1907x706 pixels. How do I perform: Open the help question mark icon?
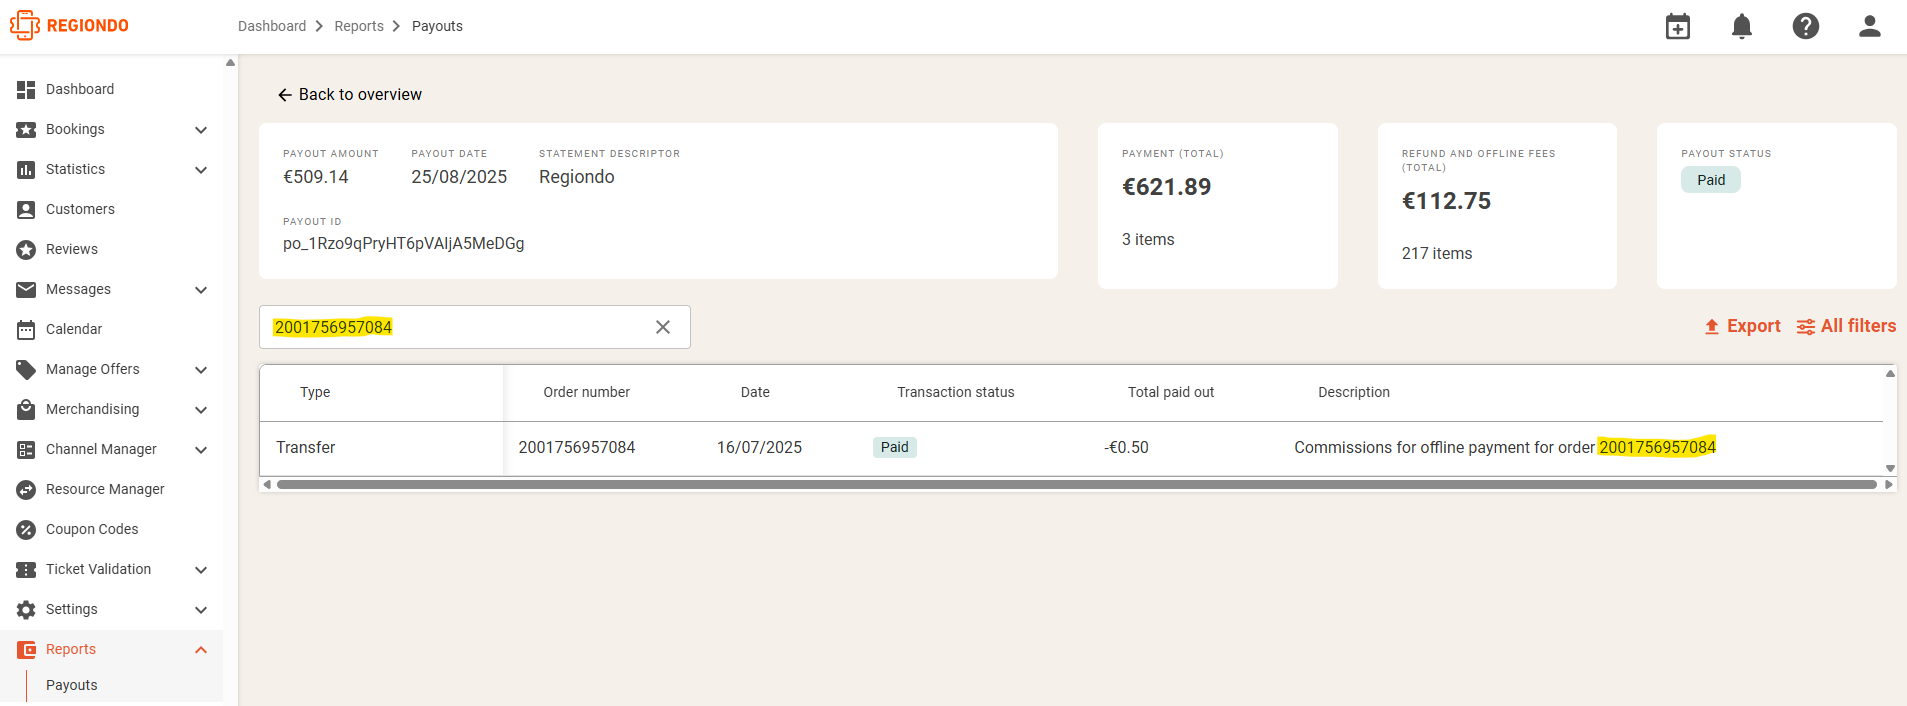pos(1806,26)
